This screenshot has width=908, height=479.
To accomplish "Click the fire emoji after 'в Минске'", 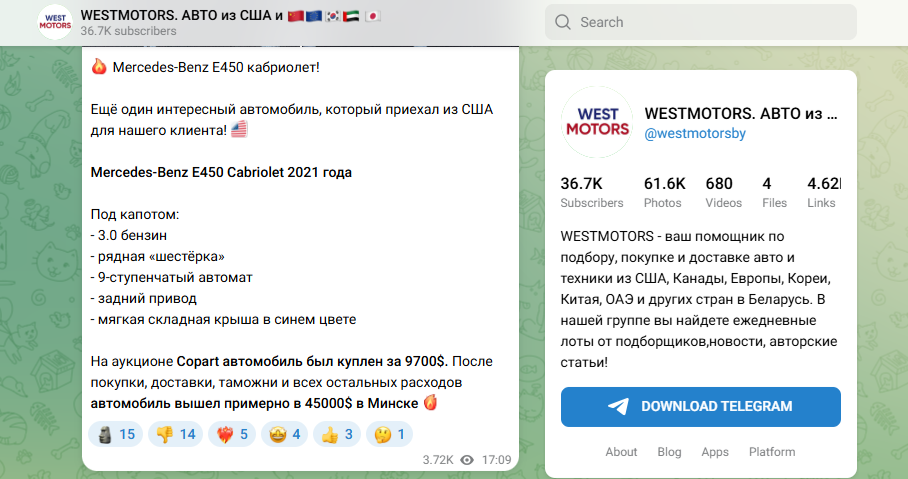I will click(x=430, y=403).
